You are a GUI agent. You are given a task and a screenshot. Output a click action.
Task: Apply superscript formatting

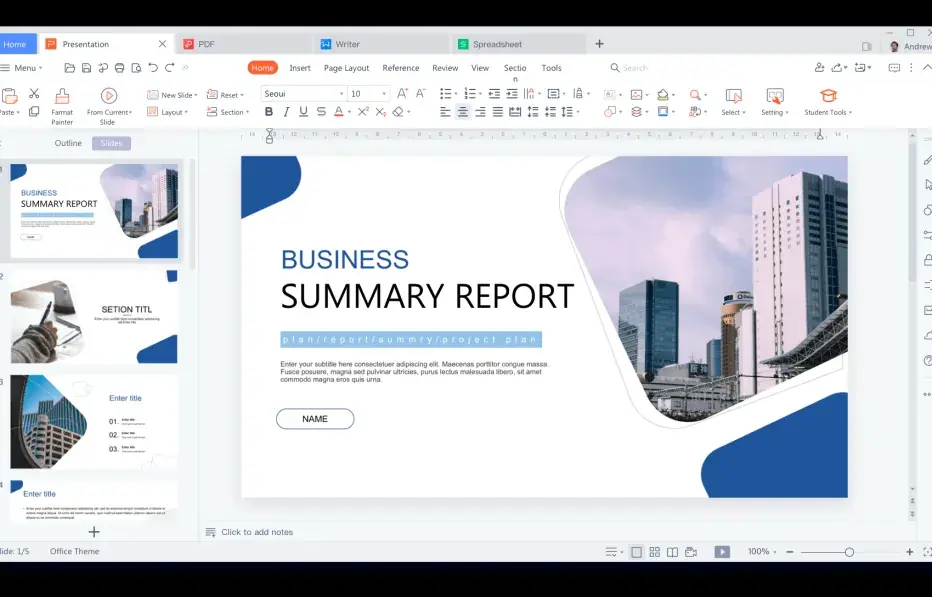click(x=363, y=111)
